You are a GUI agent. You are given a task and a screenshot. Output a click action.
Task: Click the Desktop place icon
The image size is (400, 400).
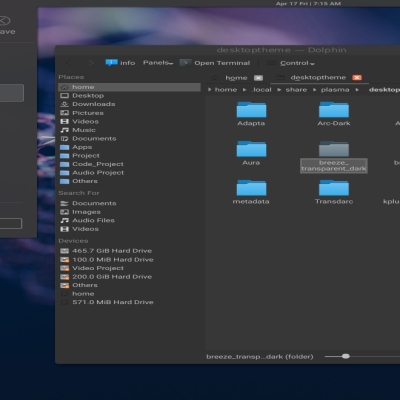pos(64,96)
